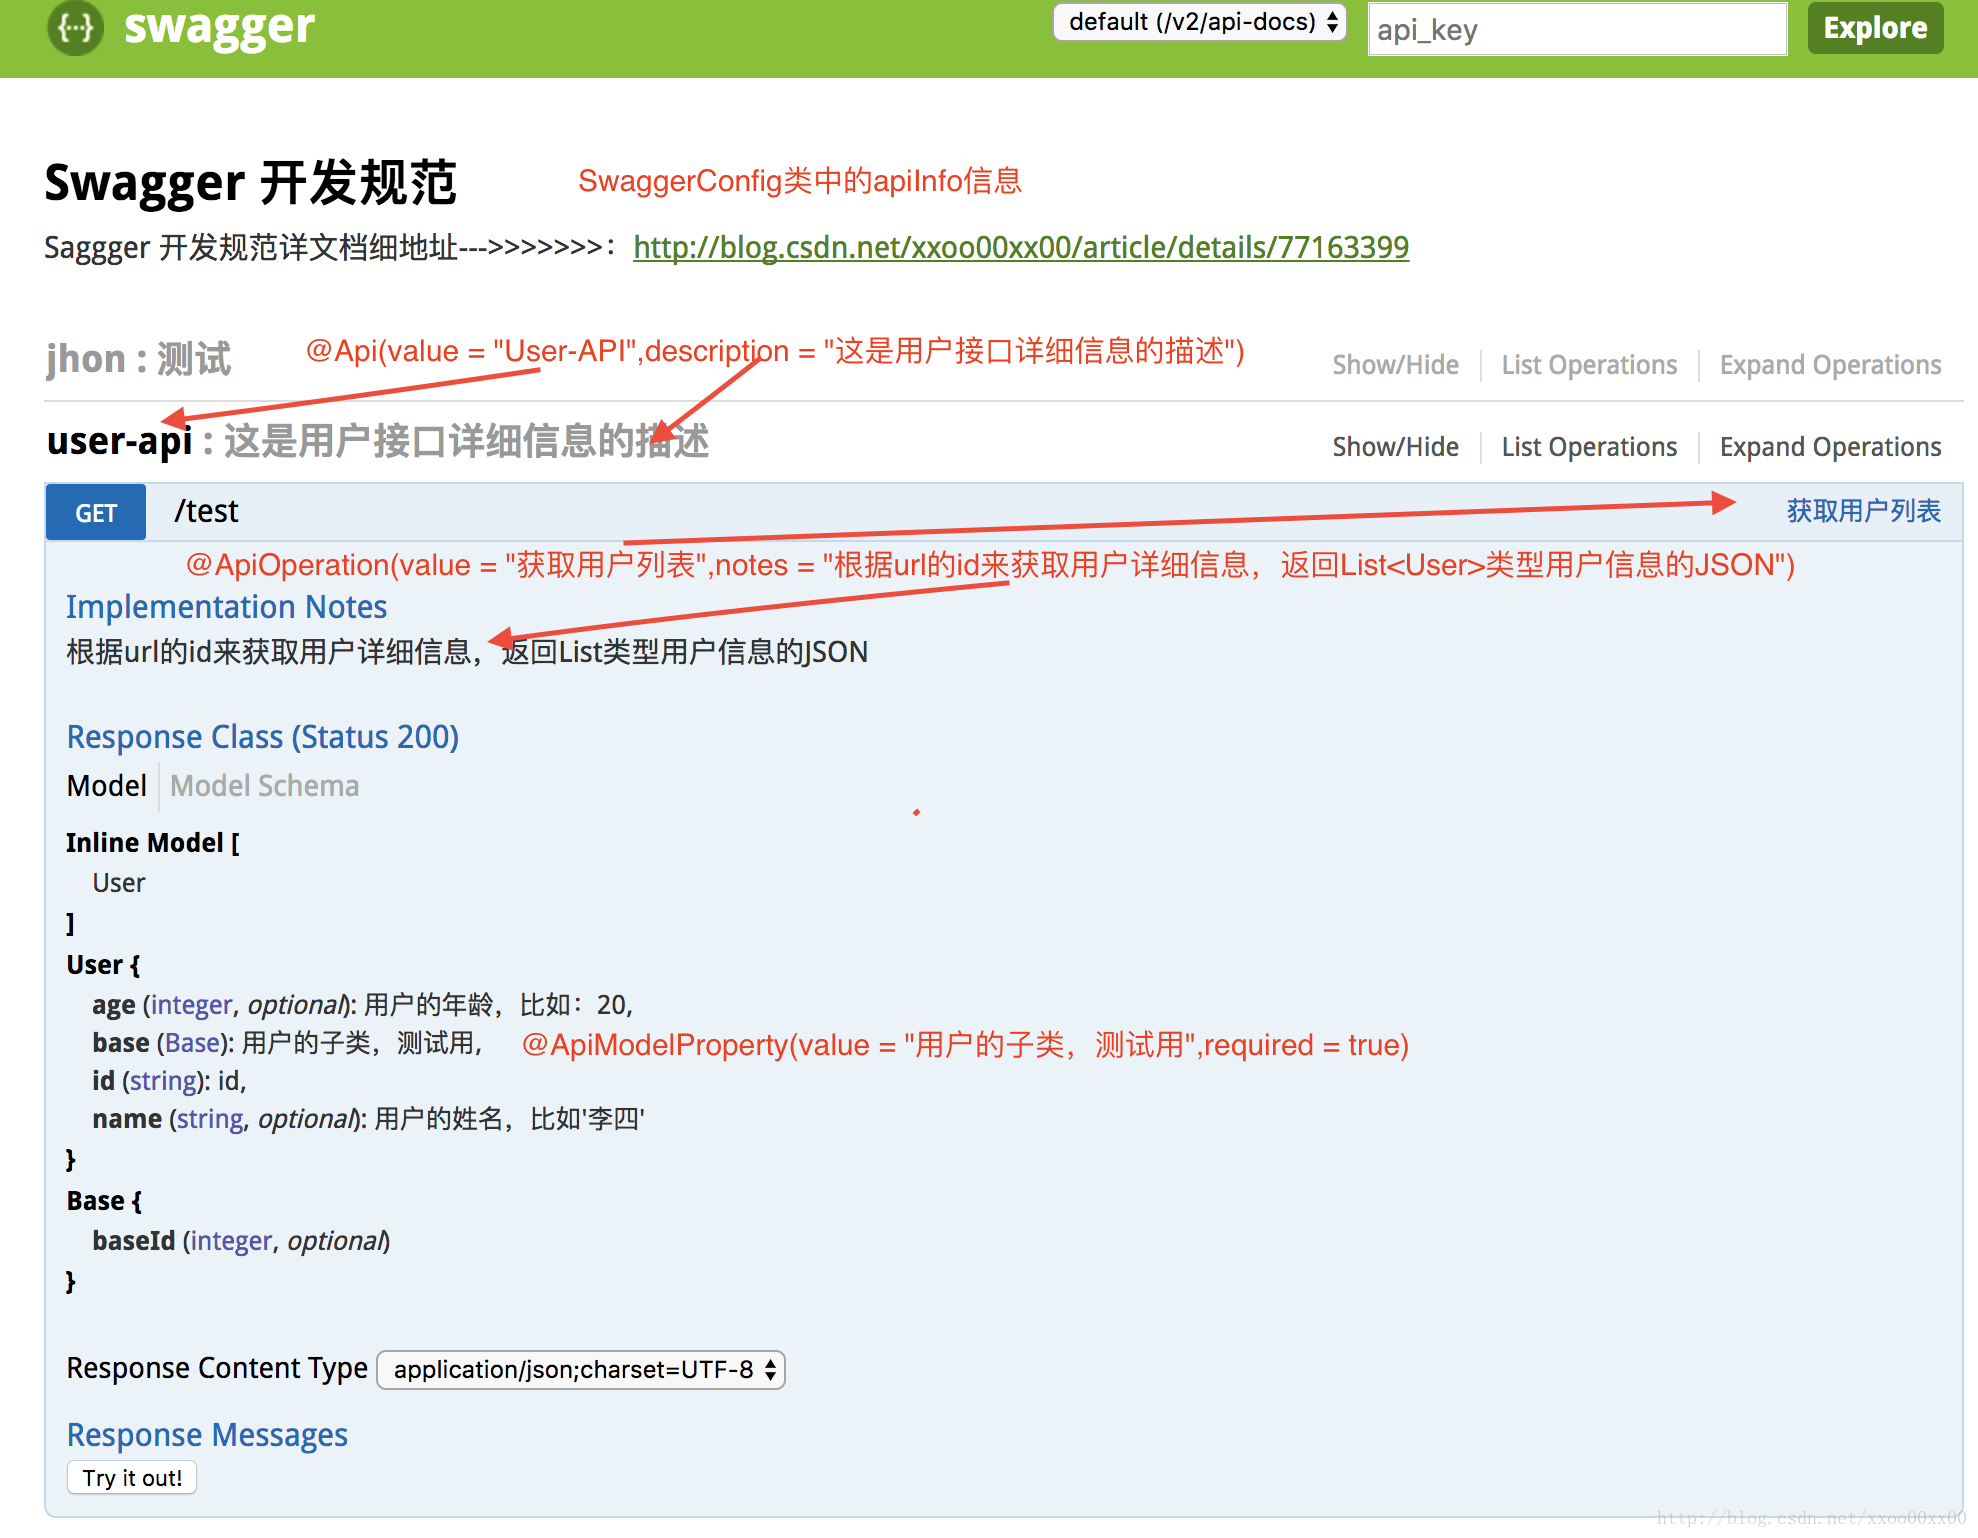Click the Swagger logo icon
Image resolution: width=1978 pixels, height=1538 pixels.
click(x=75, y=27)
